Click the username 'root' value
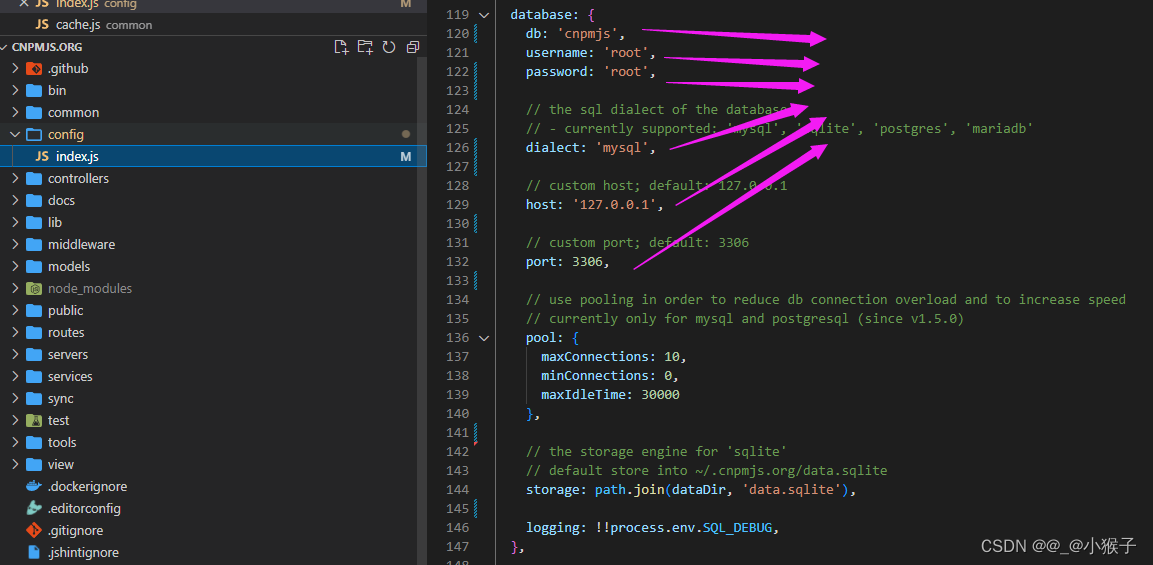 [x=626, y=52]
